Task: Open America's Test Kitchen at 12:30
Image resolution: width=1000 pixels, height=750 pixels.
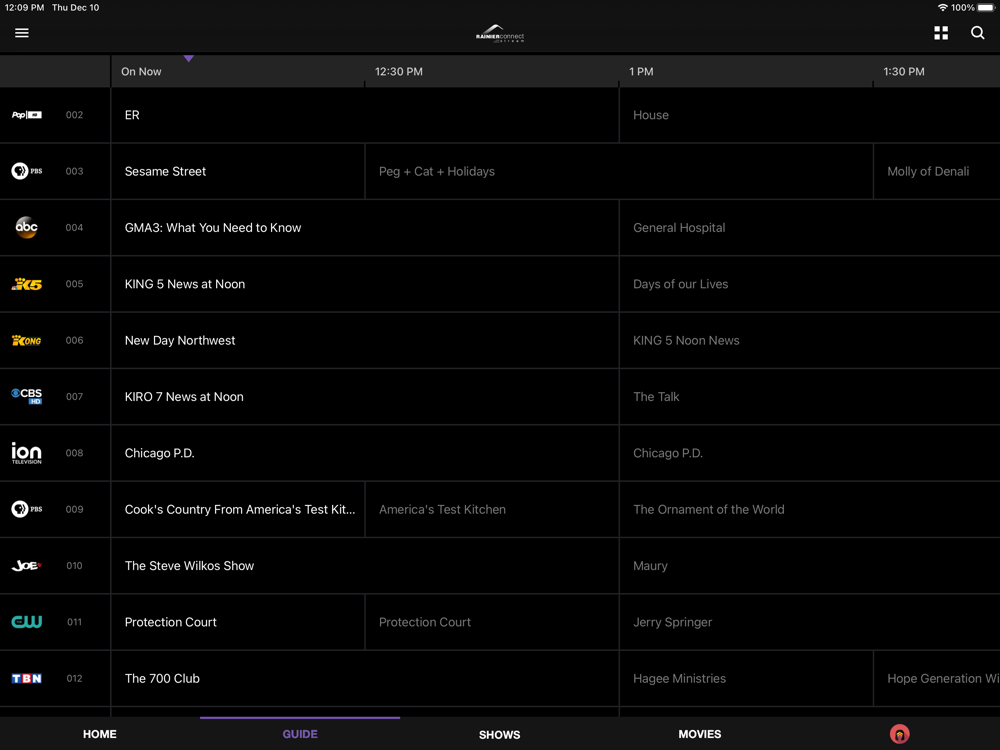Action: (x=492, y=509)
